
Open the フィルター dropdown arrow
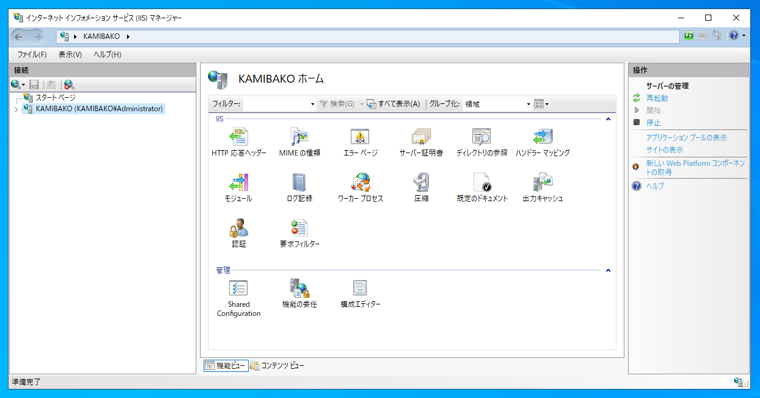pyautogui.click(x=312, y=104)
